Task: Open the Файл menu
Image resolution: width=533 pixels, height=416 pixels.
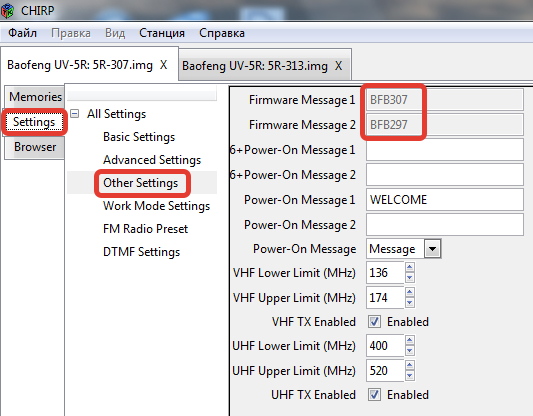Action: tap(22, 33)
